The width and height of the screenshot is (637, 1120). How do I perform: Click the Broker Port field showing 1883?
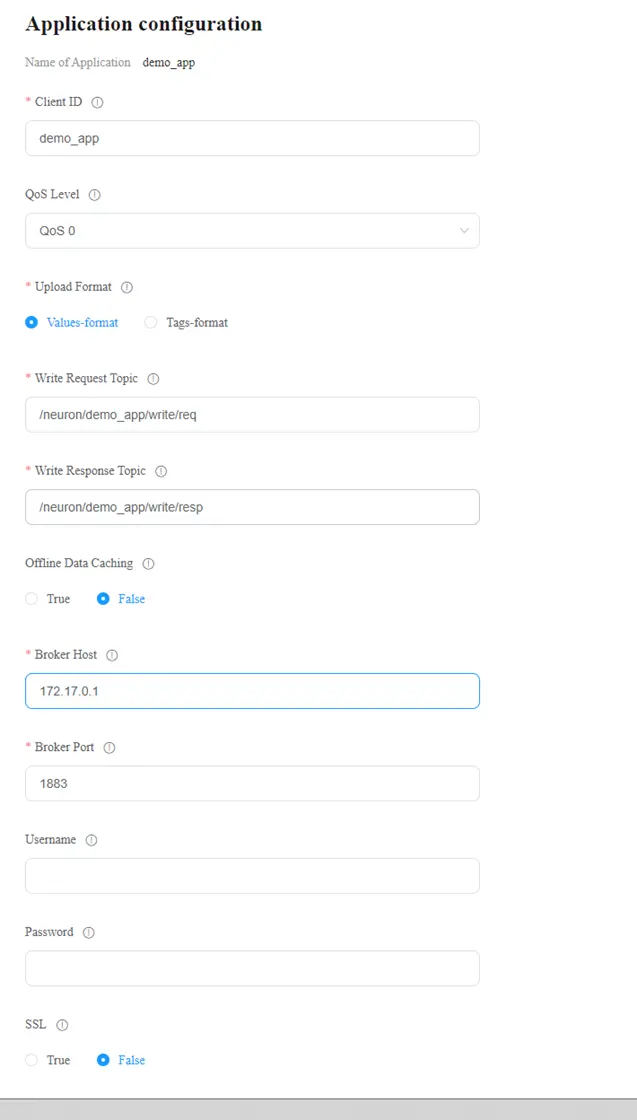pyautogui.click(x=251, y=784)
